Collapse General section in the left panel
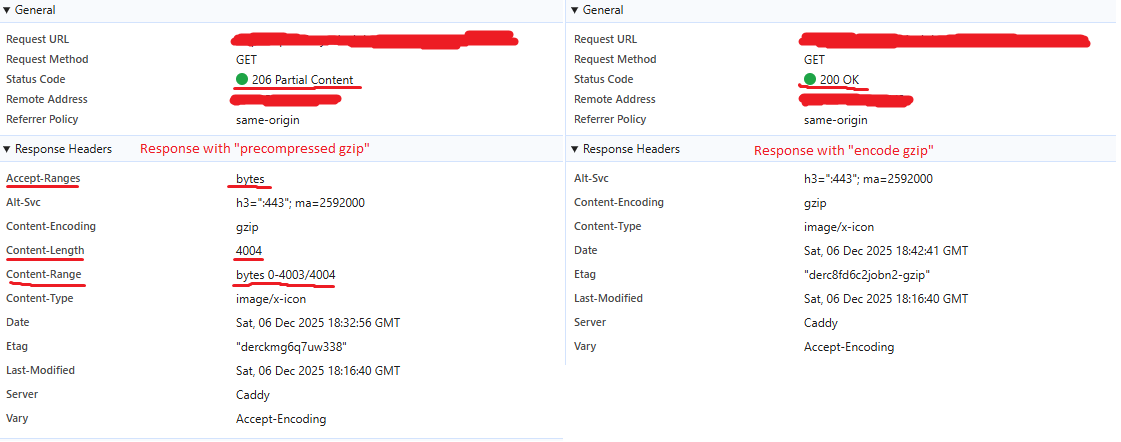 coord(8,10)
